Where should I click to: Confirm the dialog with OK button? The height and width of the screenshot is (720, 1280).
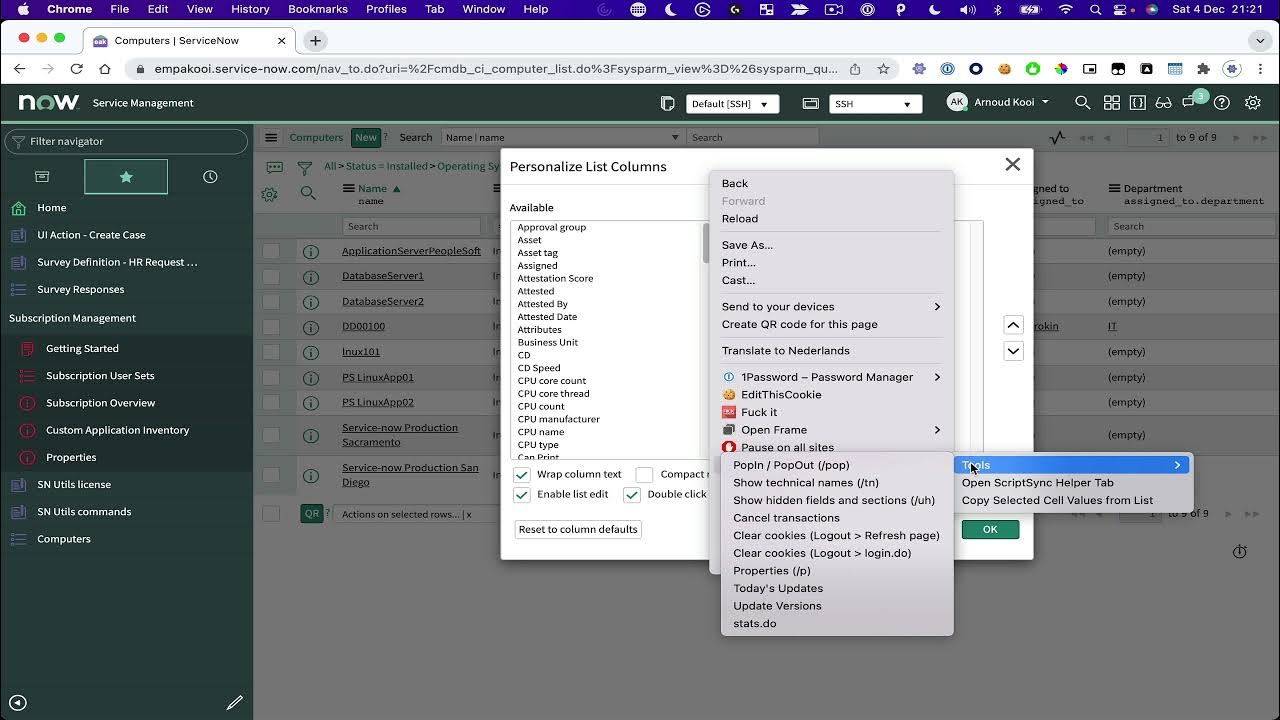coord(990,530)
